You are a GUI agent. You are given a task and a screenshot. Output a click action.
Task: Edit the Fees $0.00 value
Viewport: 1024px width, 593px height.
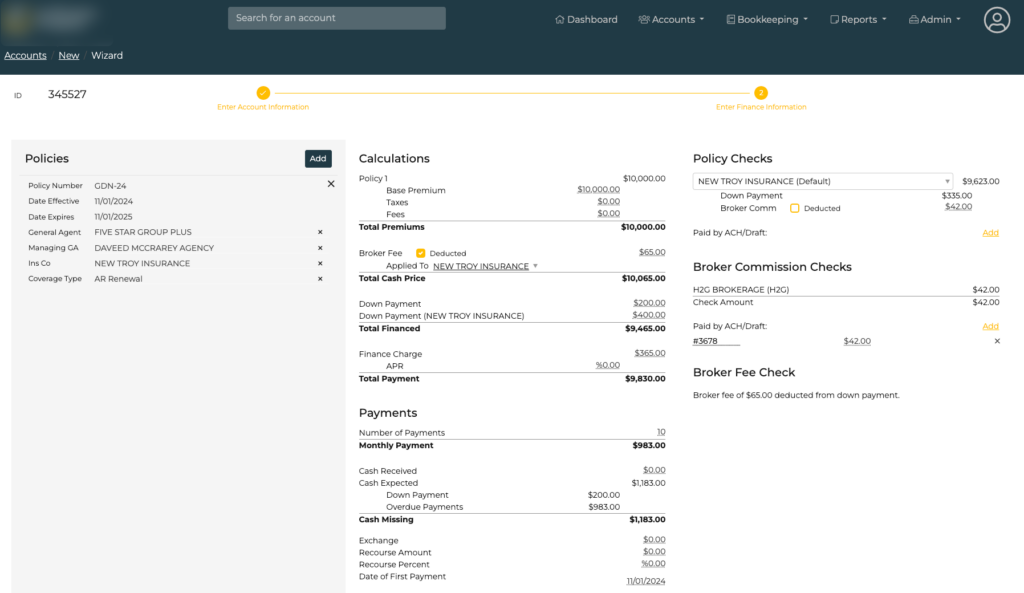609,213
